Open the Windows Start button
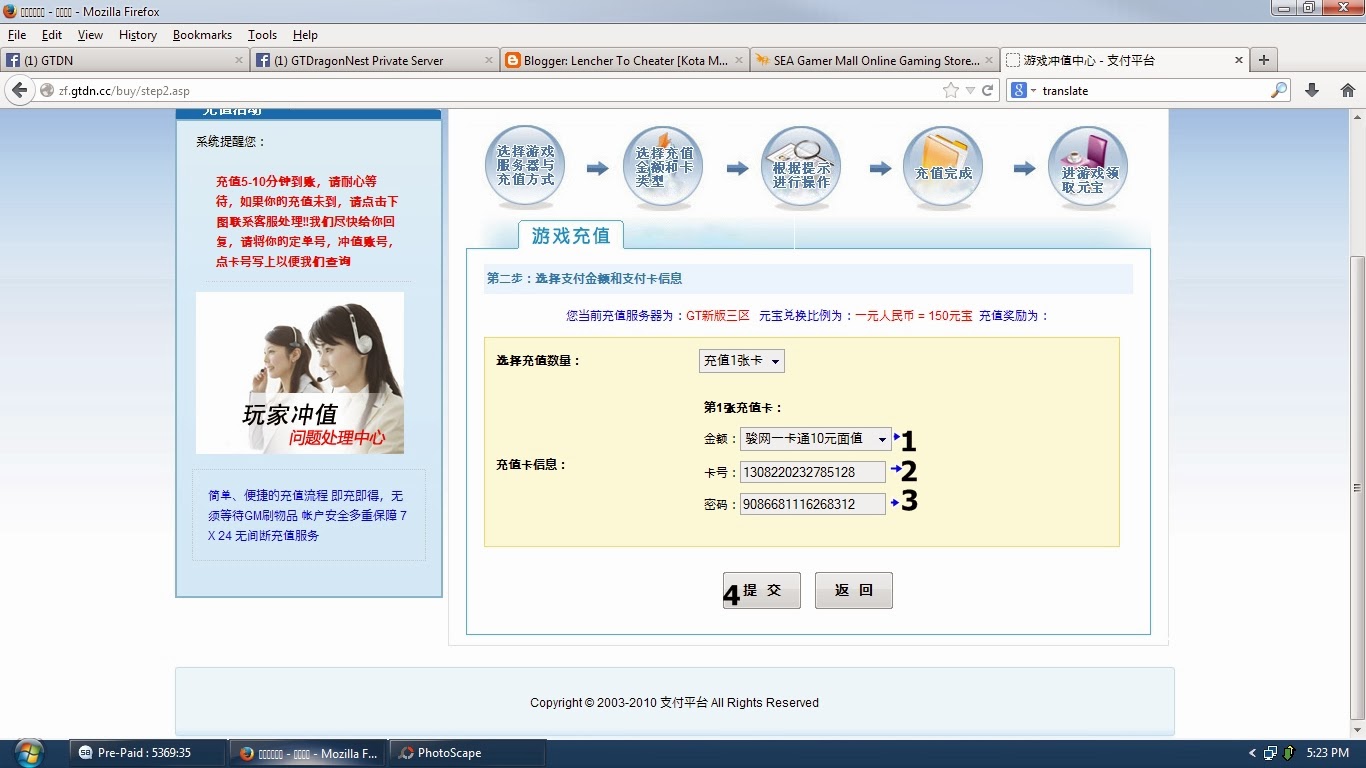 click(30, 752)
